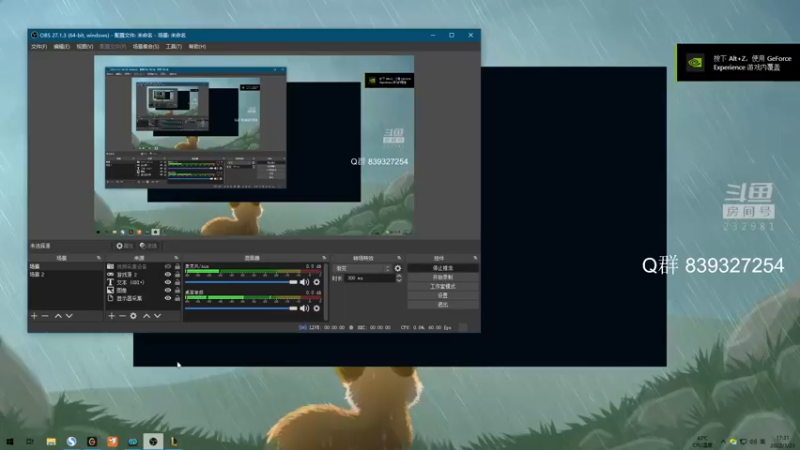Click the transition duration 300 ms field
Screen dimensions: 800x450
(x=370, y=279)
